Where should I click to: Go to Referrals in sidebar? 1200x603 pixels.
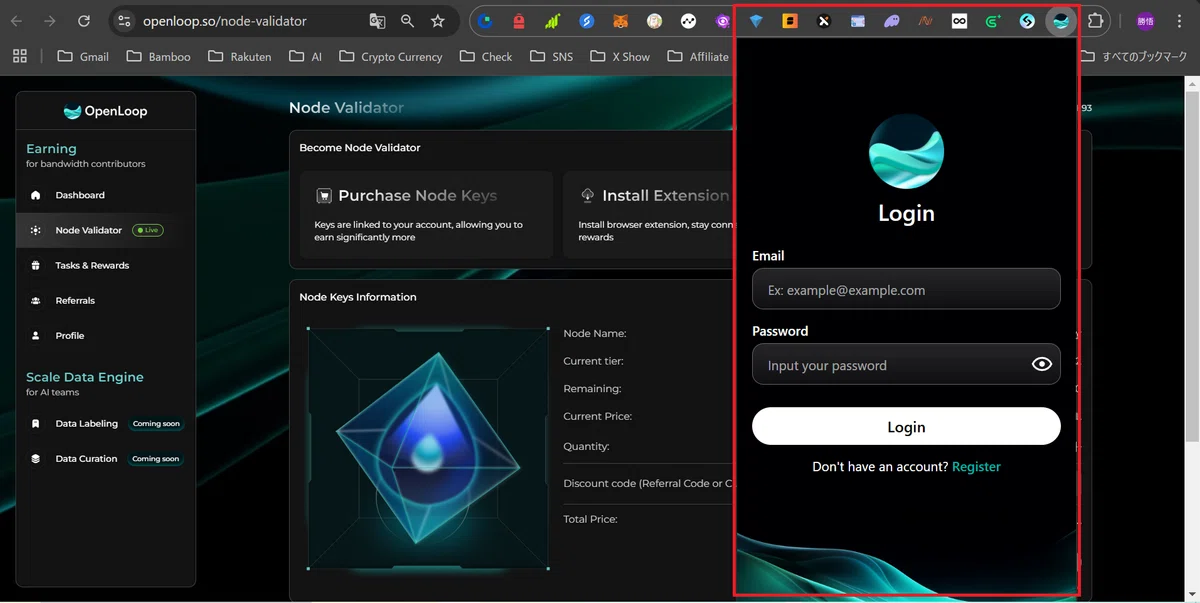[x=106, y=300]
